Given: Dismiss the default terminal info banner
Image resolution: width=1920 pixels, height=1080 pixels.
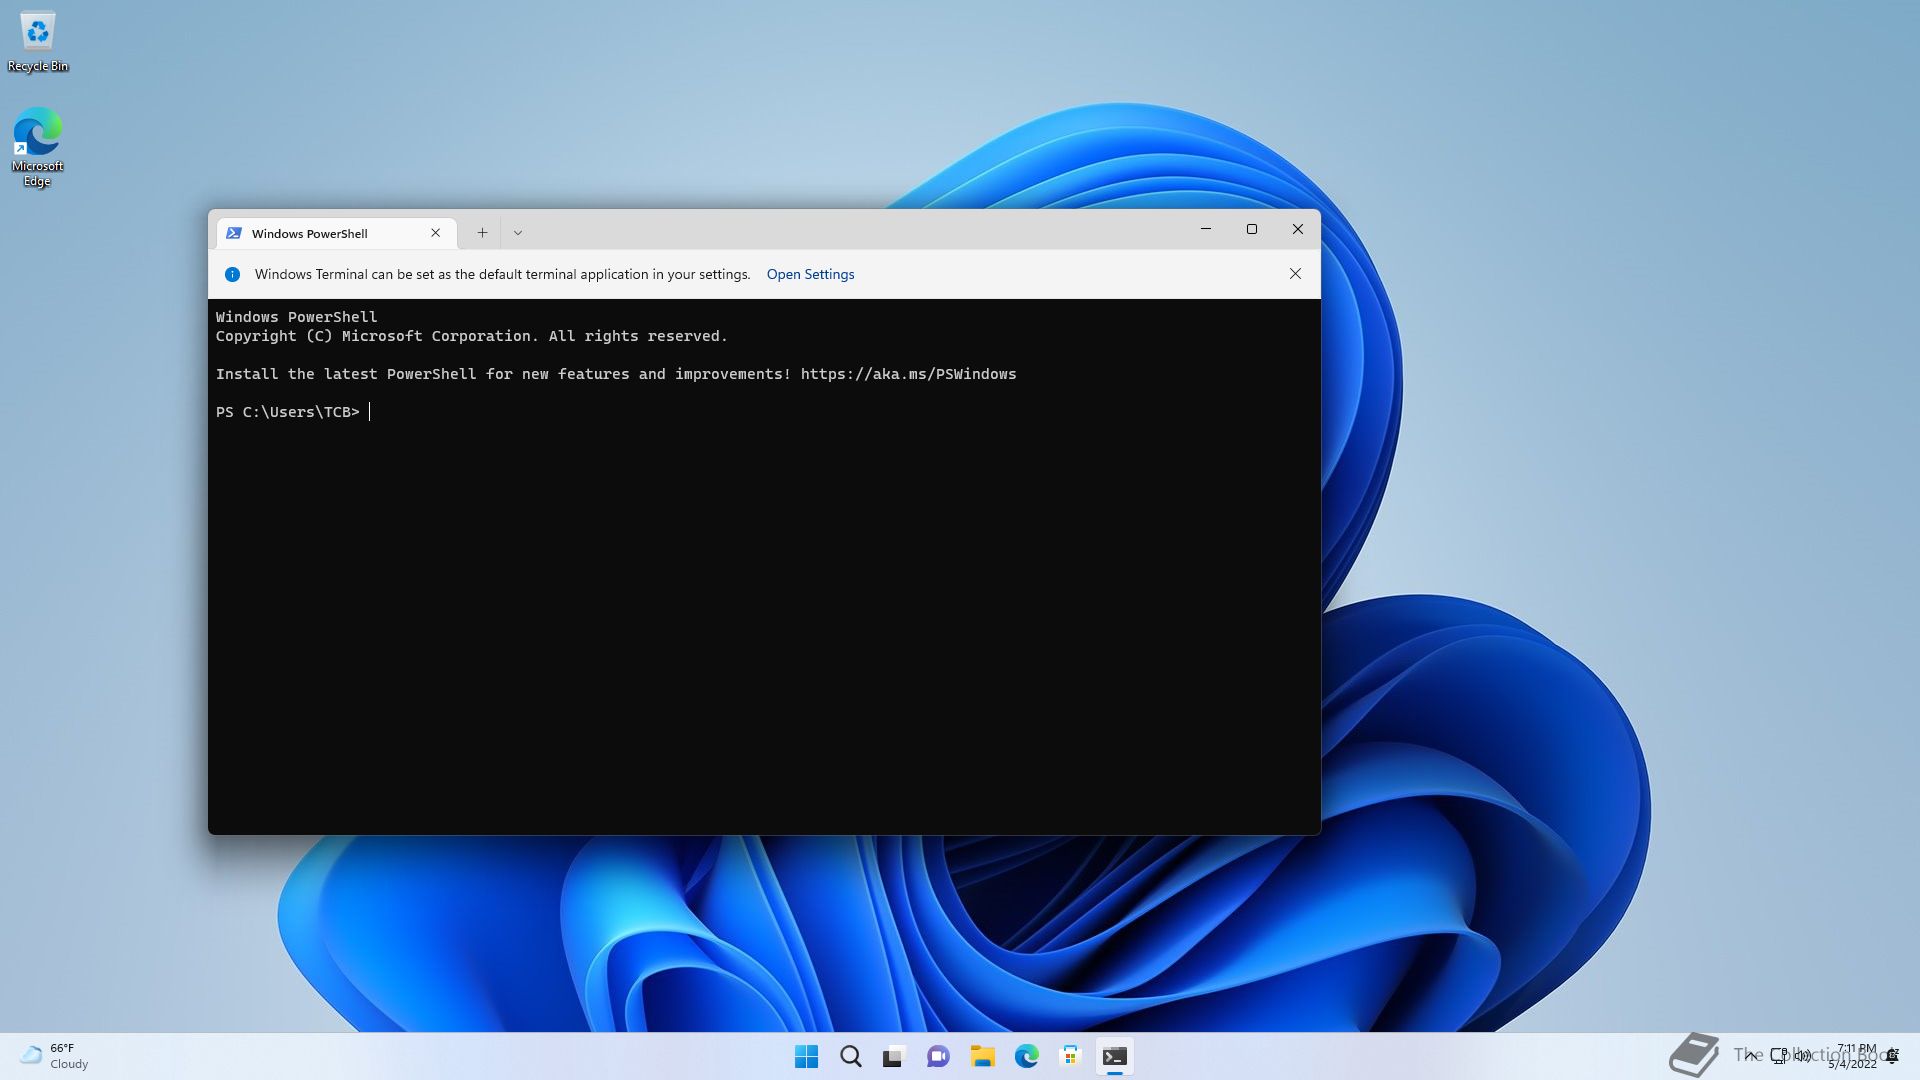Looking at the screenshot, I should coord(1295,274).
